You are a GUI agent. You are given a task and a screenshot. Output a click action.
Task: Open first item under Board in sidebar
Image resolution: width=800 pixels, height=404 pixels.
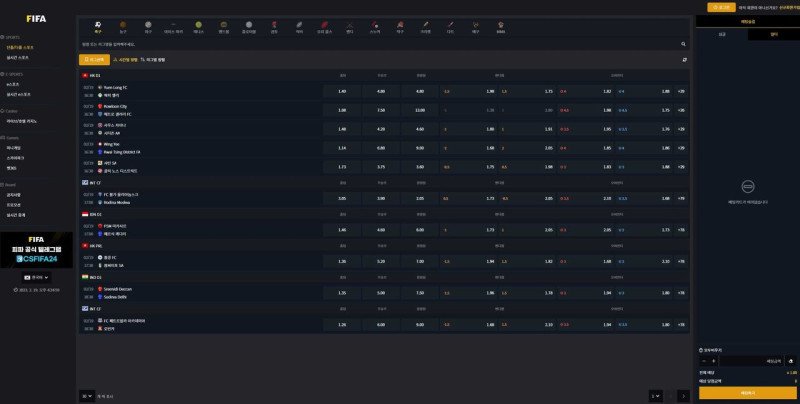pyautogui.click(x=13, y=195)
